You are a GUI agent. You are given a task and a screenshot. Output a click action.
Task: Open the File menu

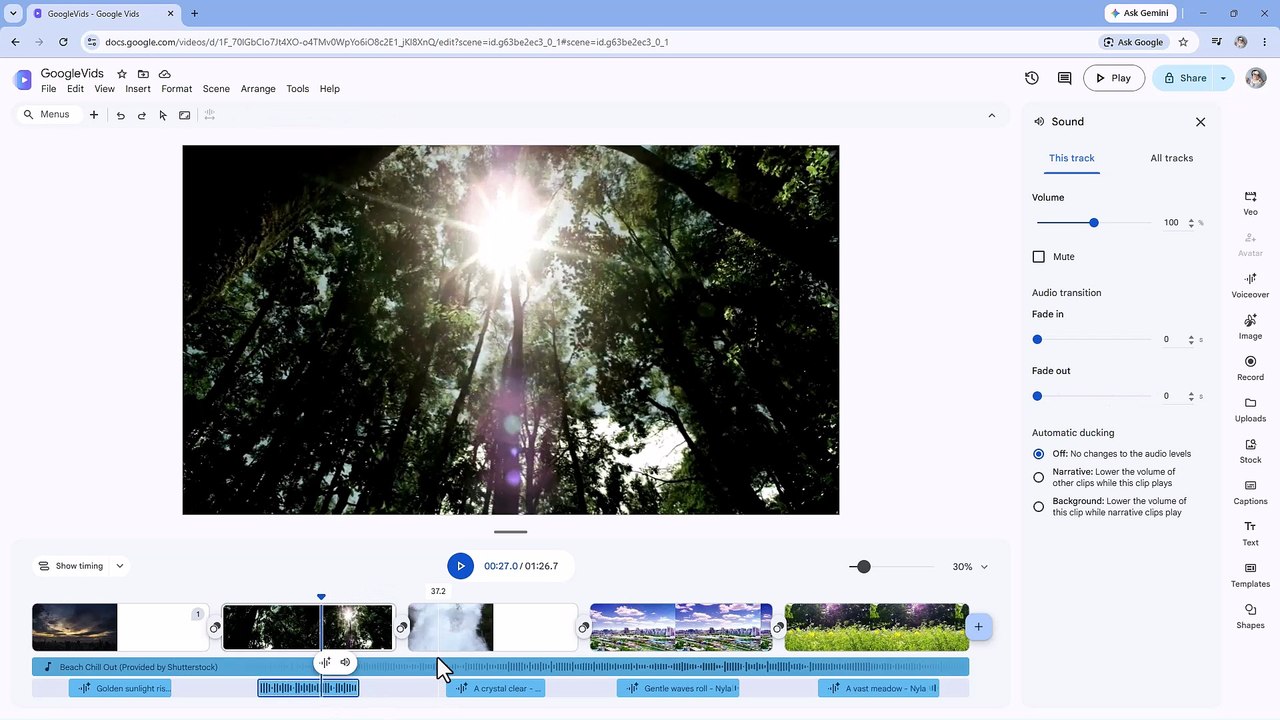coord(48,89)
